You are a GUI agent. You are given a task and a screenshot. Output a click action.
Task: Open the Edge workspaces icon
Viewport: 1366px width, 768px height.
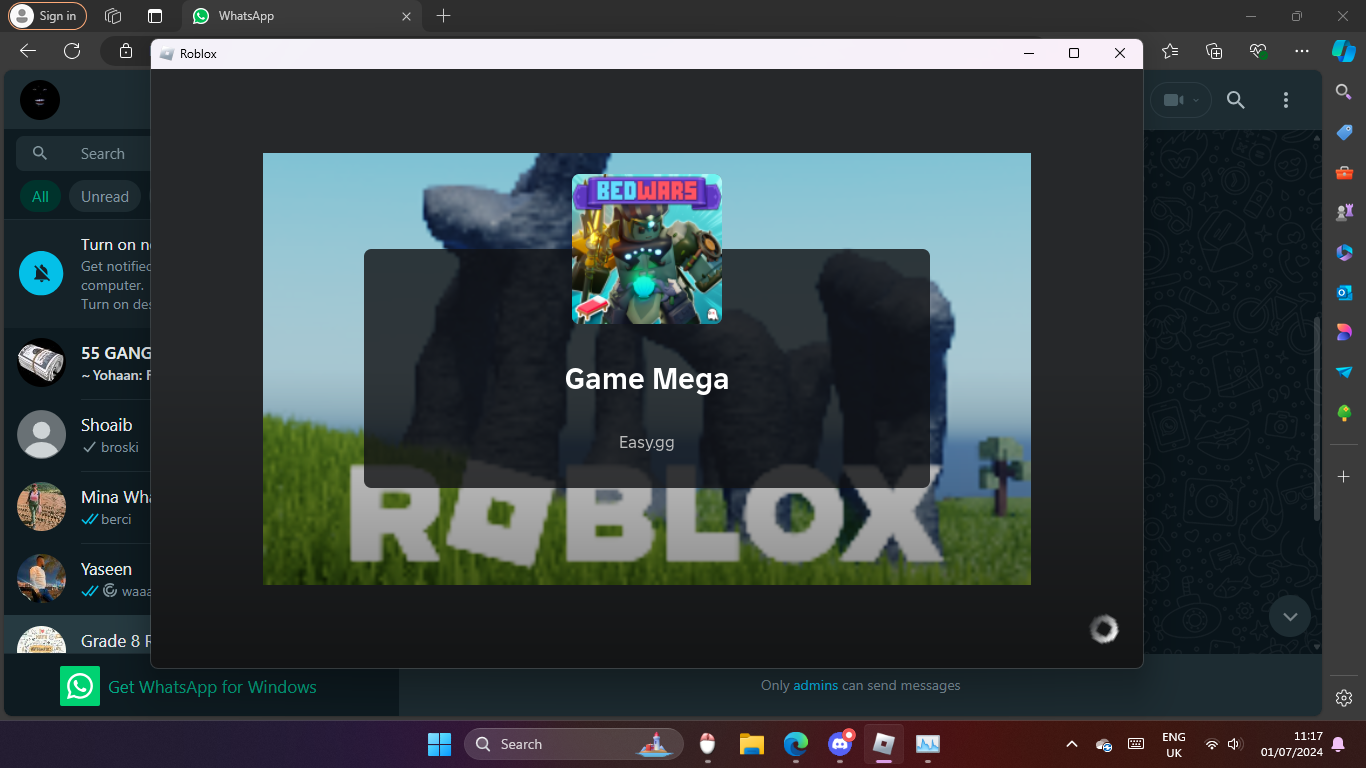tap(113, 16)
